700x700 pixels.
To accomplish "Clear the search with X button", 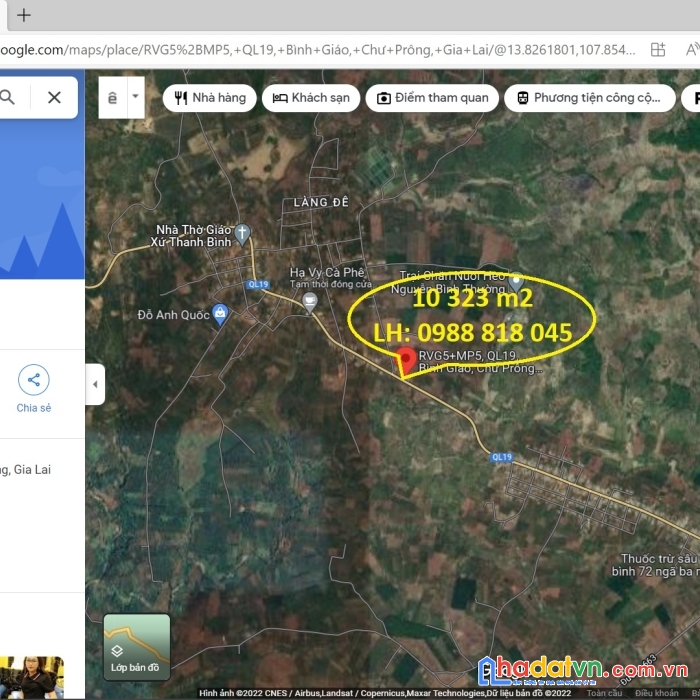I will tap(54, 97).
